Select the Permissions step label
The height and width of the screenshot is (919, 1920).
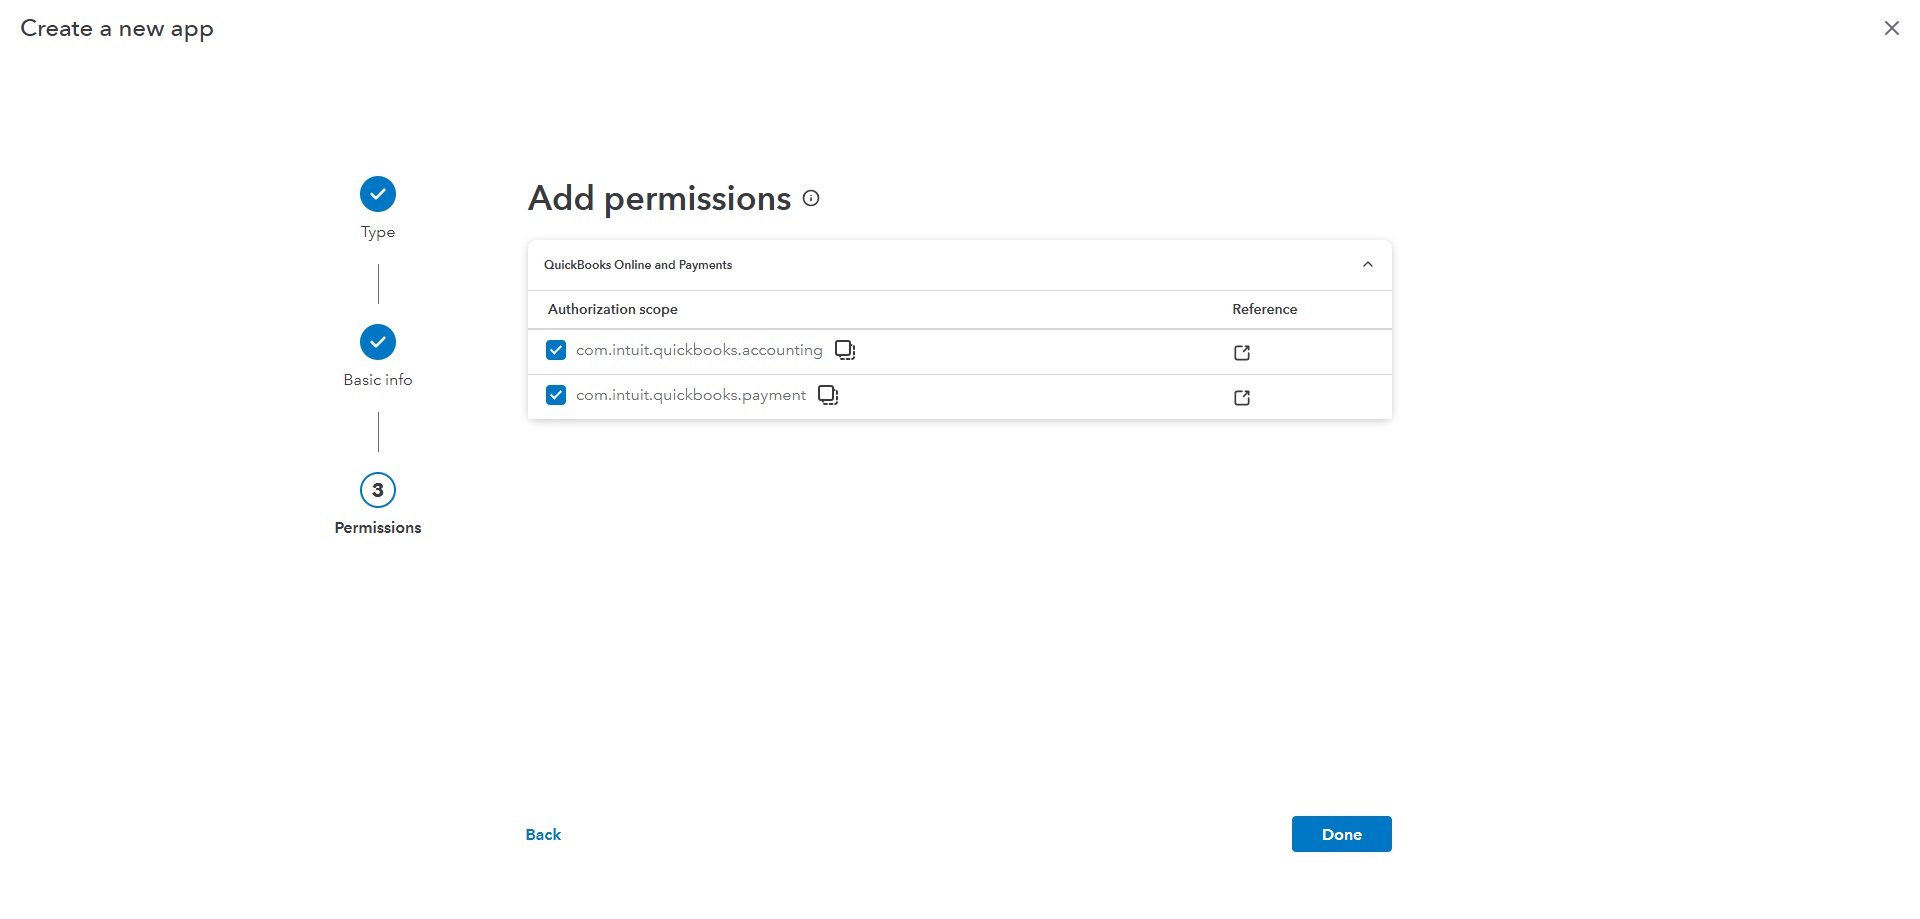click(x=378, y=528)
